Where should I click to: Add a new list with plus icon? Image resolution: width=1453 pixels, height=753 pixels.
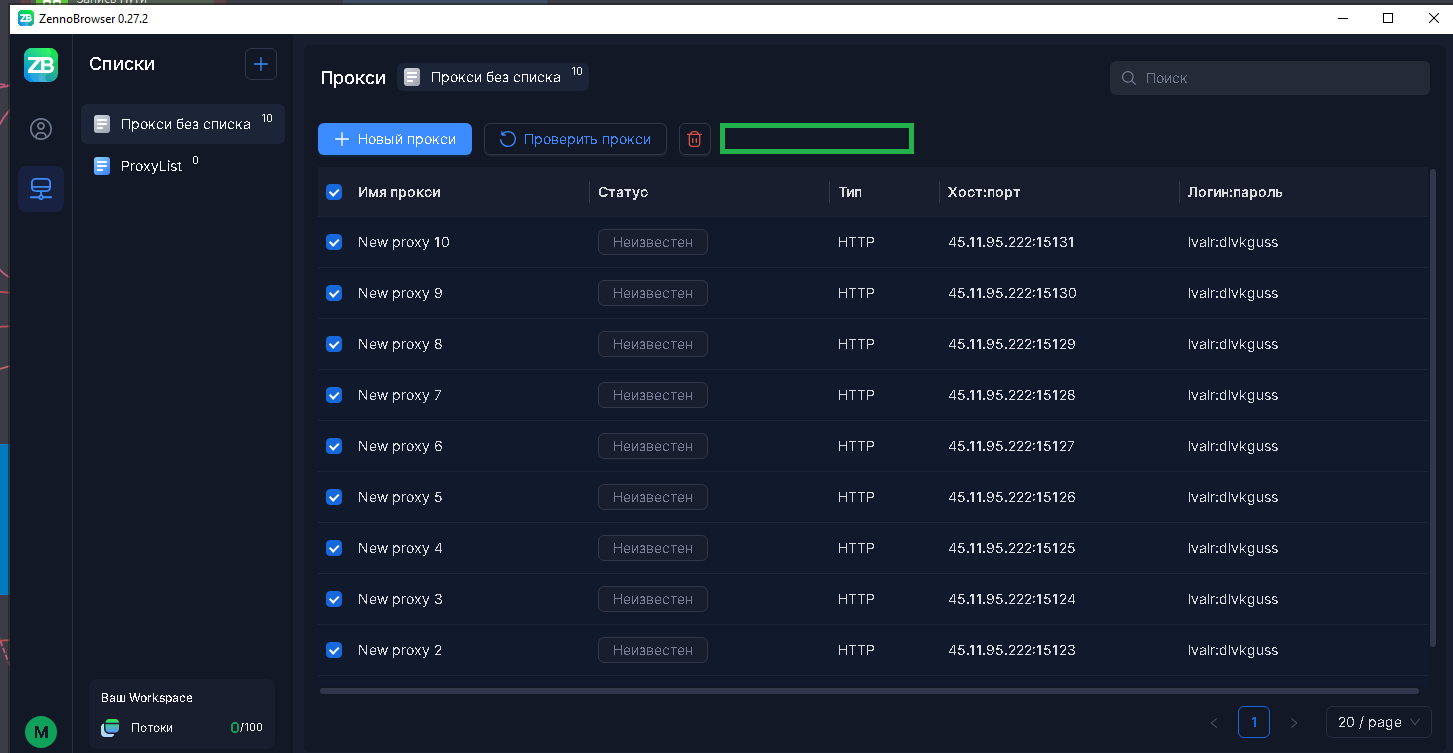261,64
